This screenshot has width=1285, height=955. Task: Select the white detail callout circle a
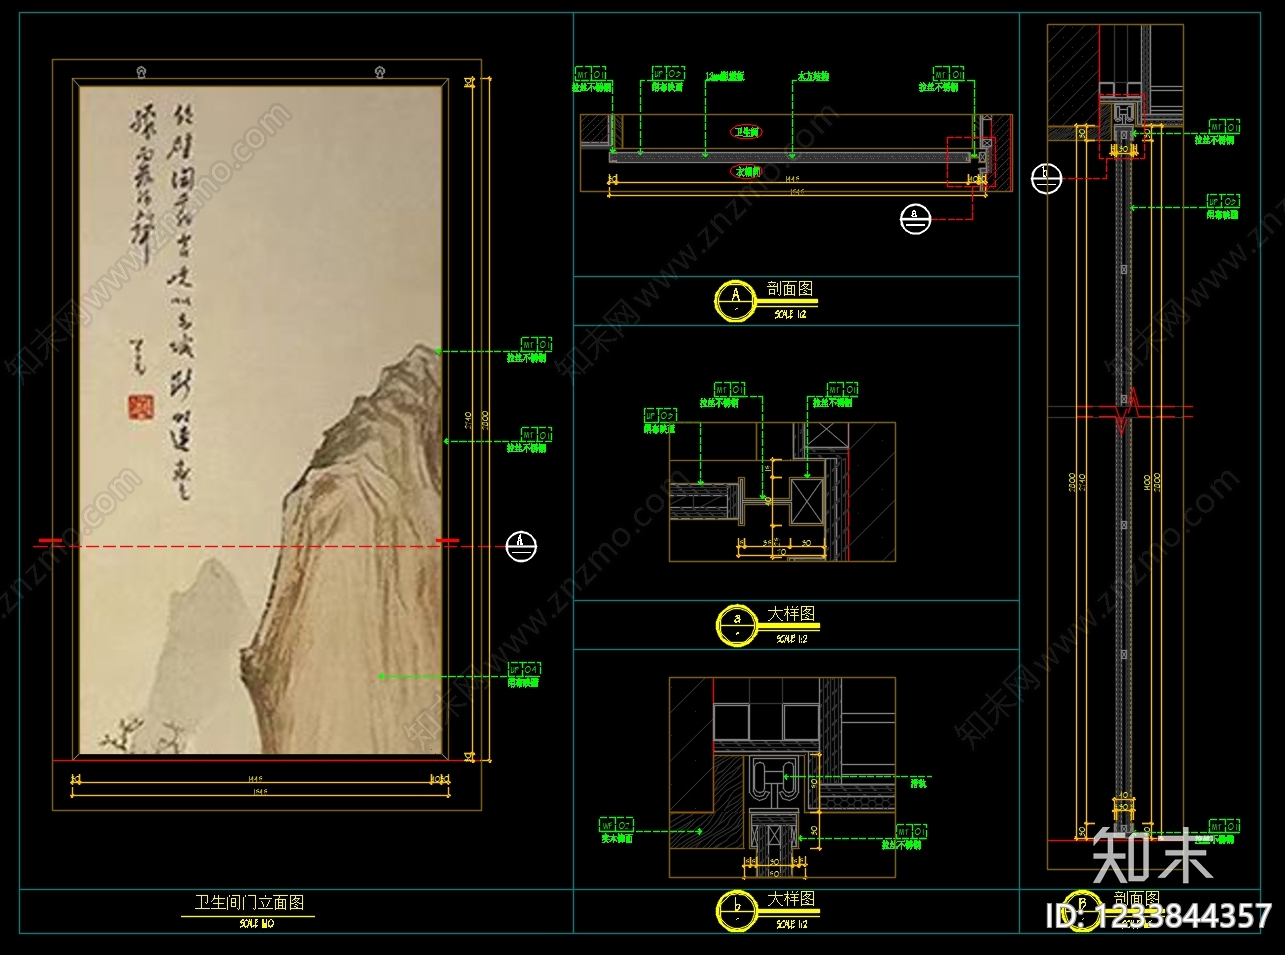pos(915,219)
